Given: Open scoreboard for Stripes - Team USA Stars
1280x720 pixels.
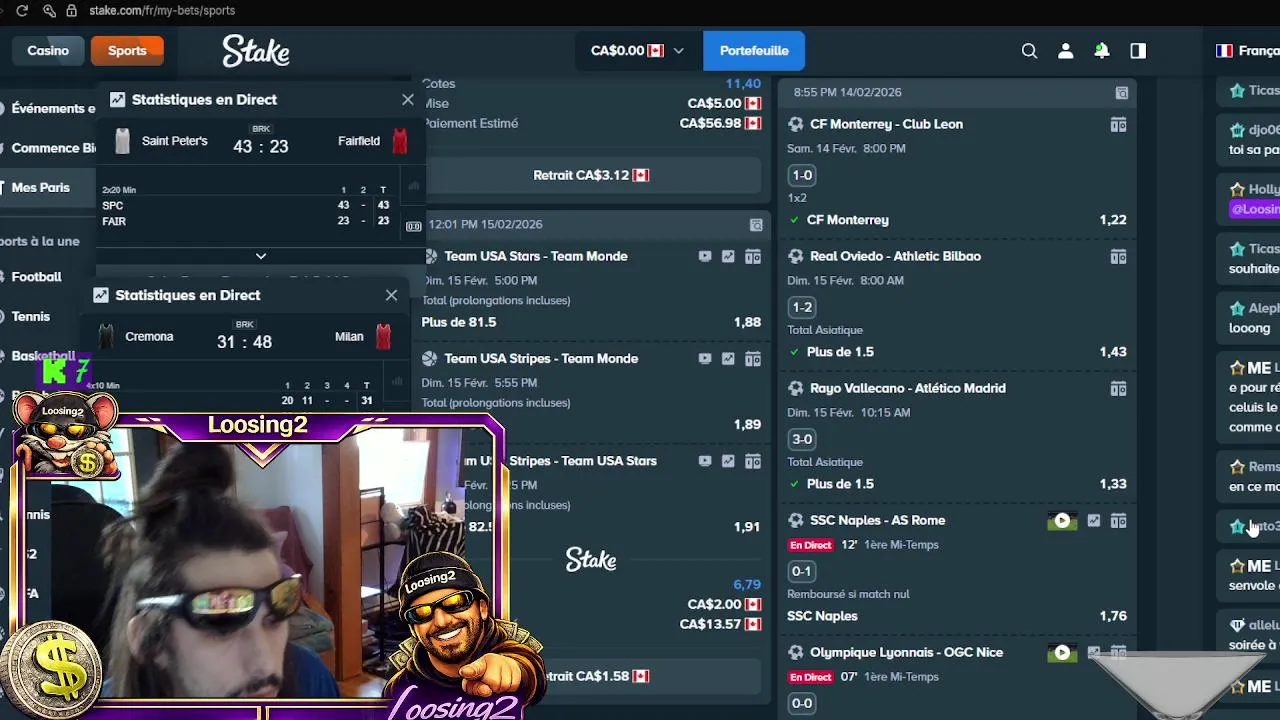Looking at the screenshot, I should 753,461.
